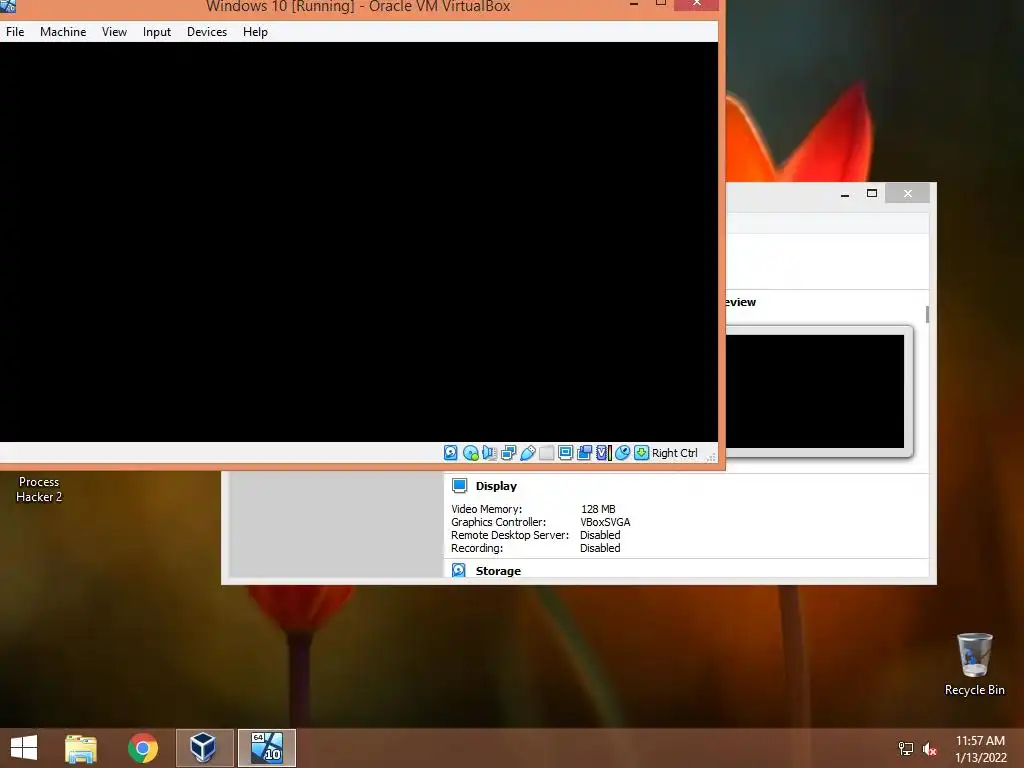Click the optical disk status icon
The image size is (1024, 768).
470,453
